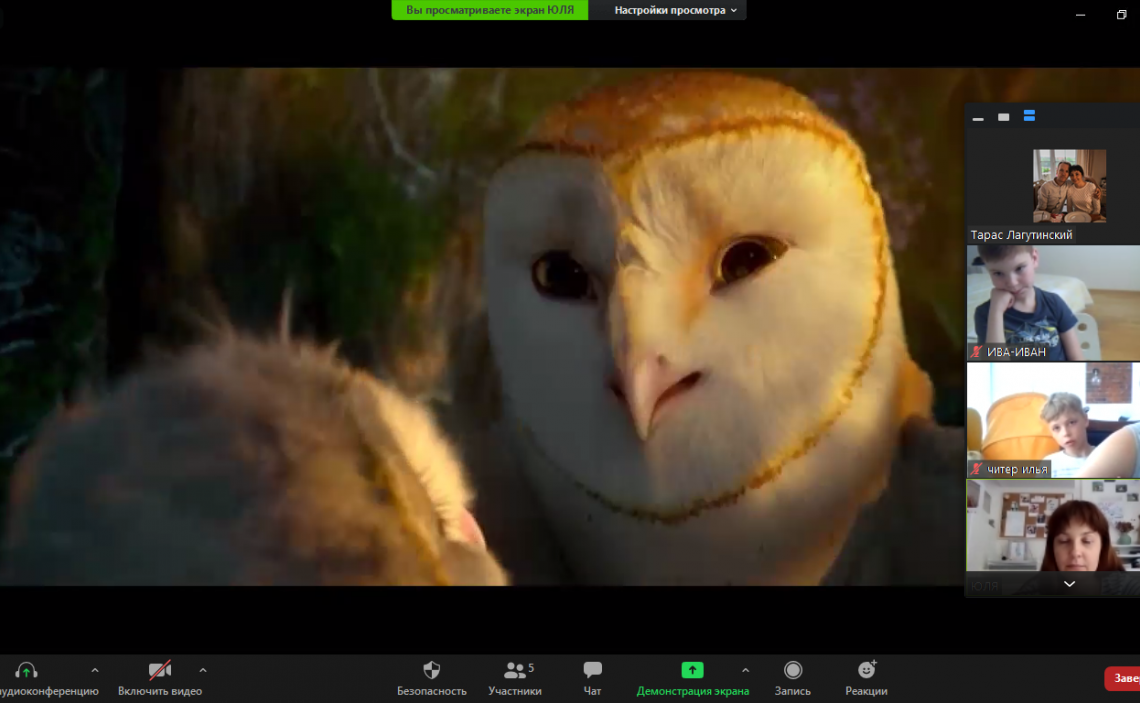Open the Чат chat panel
The image size is (1140, 703).
point(592,677)
